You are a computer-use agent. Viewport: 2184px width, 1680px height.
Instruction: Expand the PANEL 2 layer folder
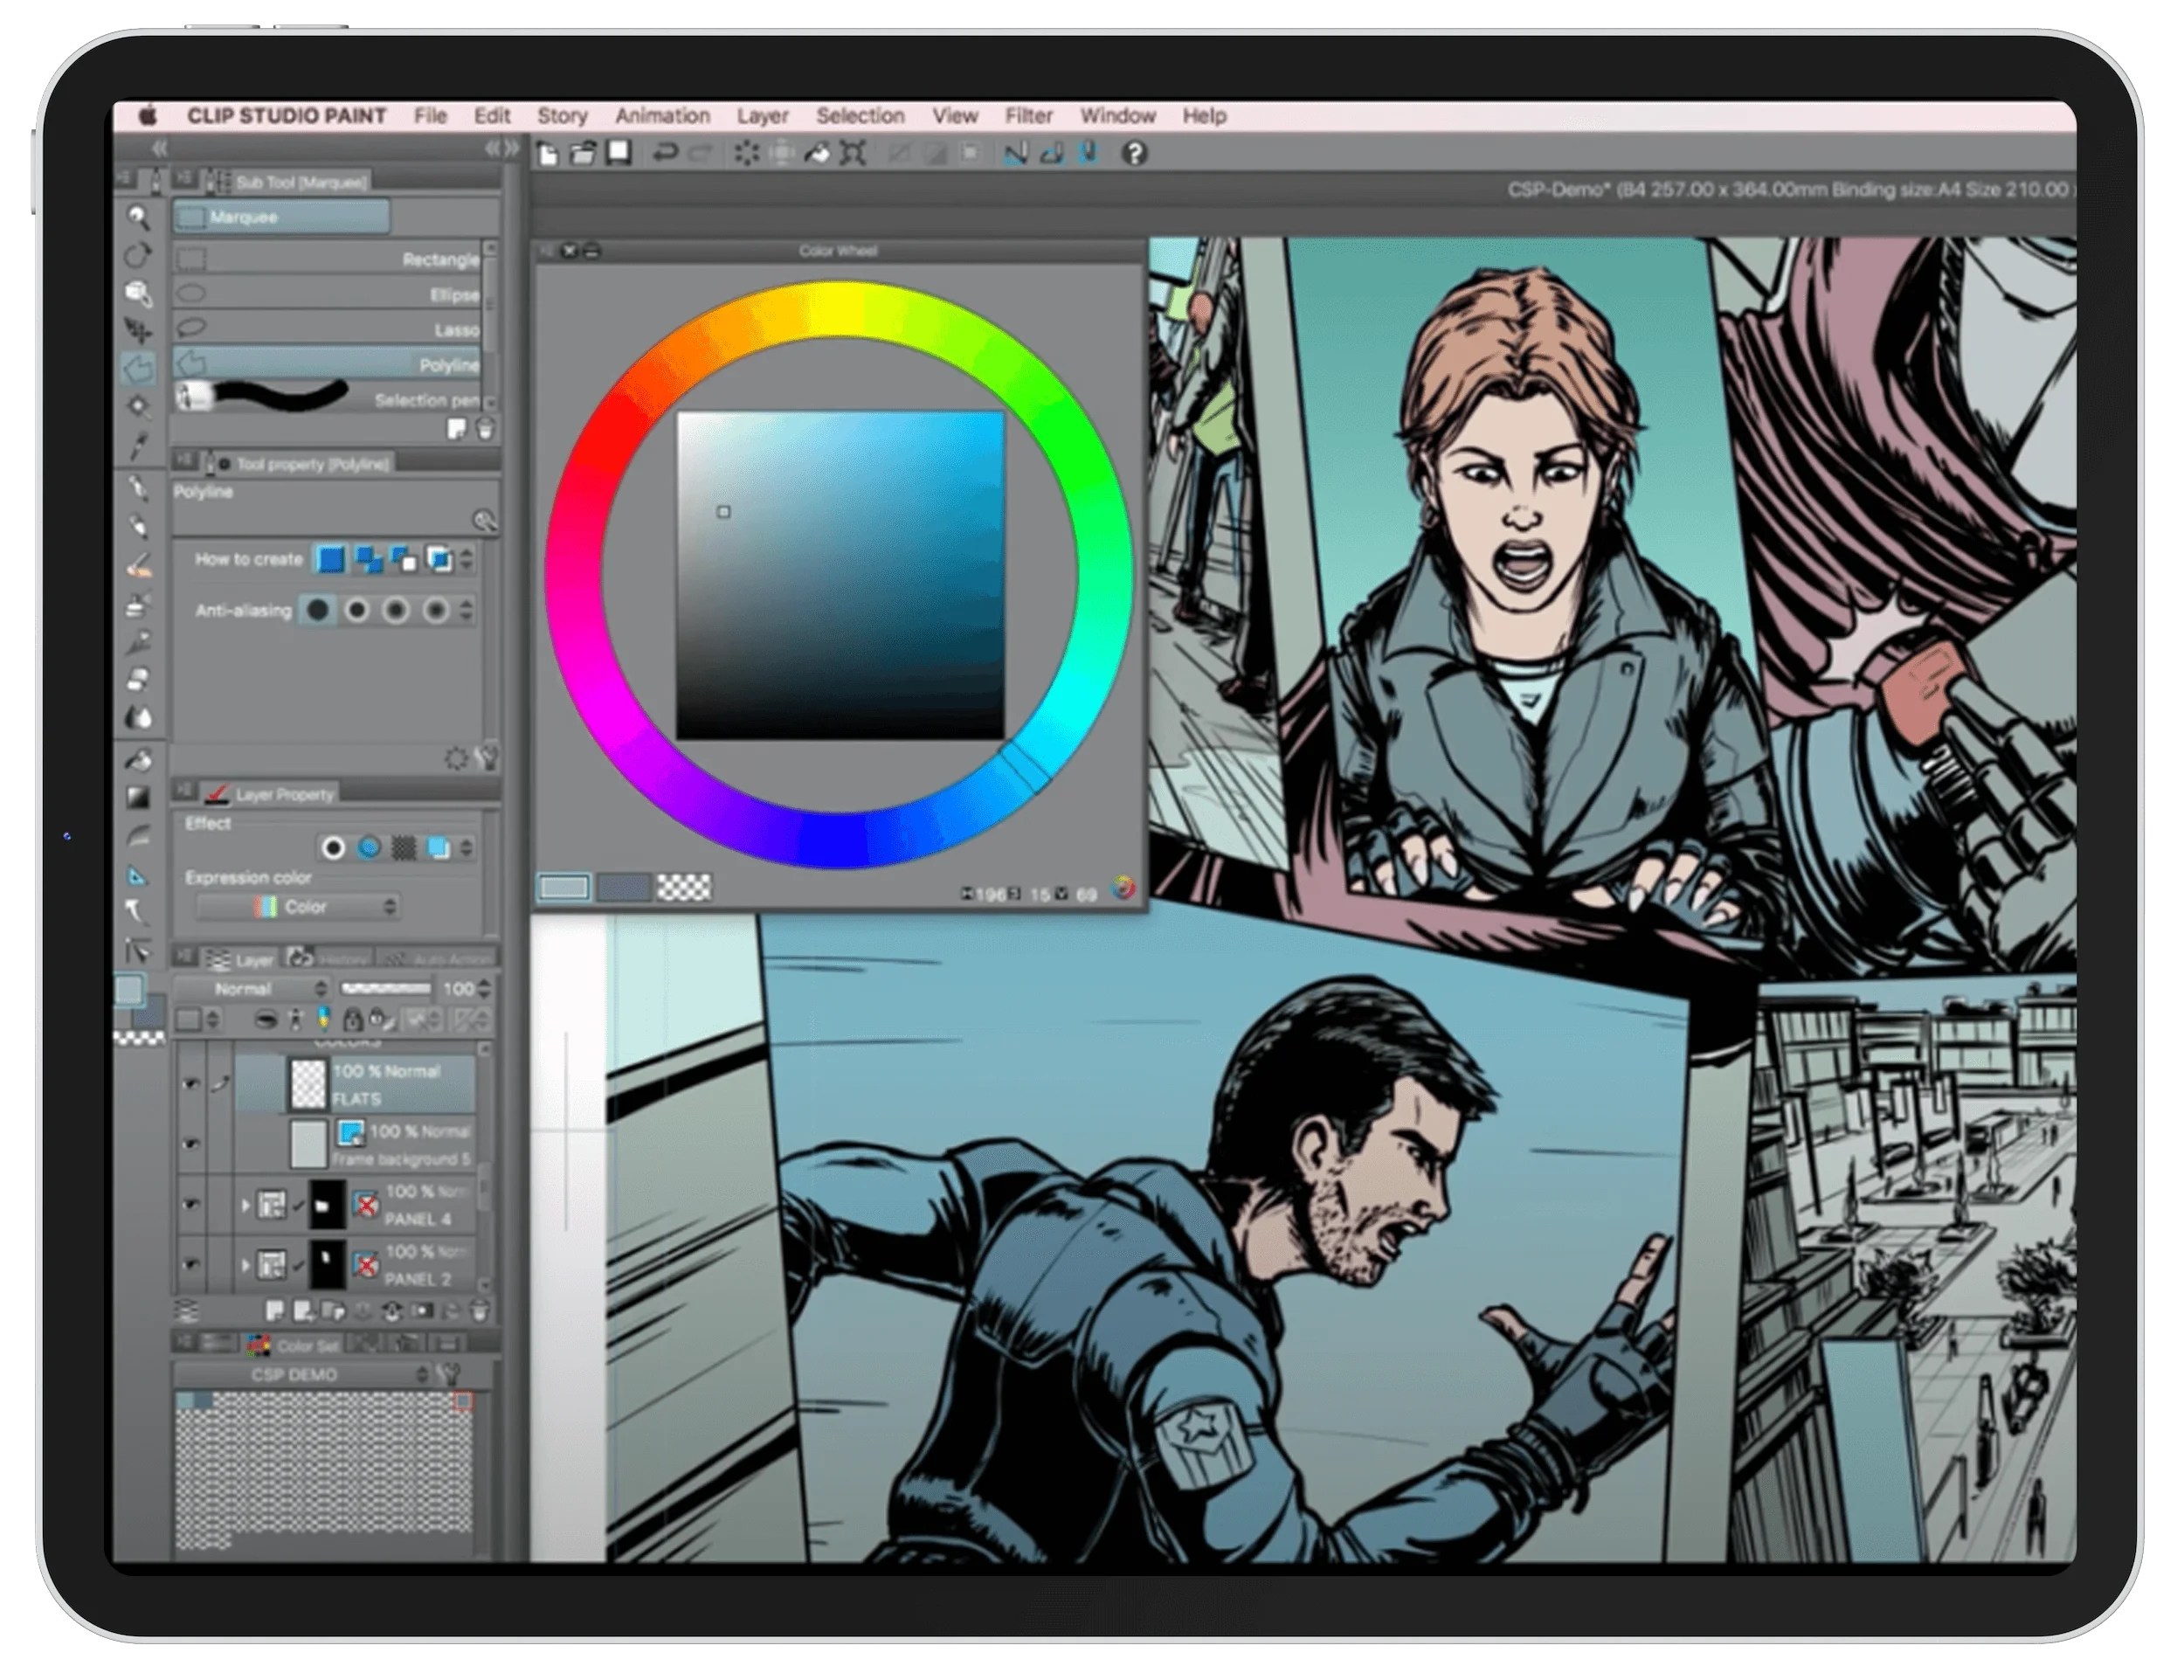pyautogui.click(x=247, y=1266)
